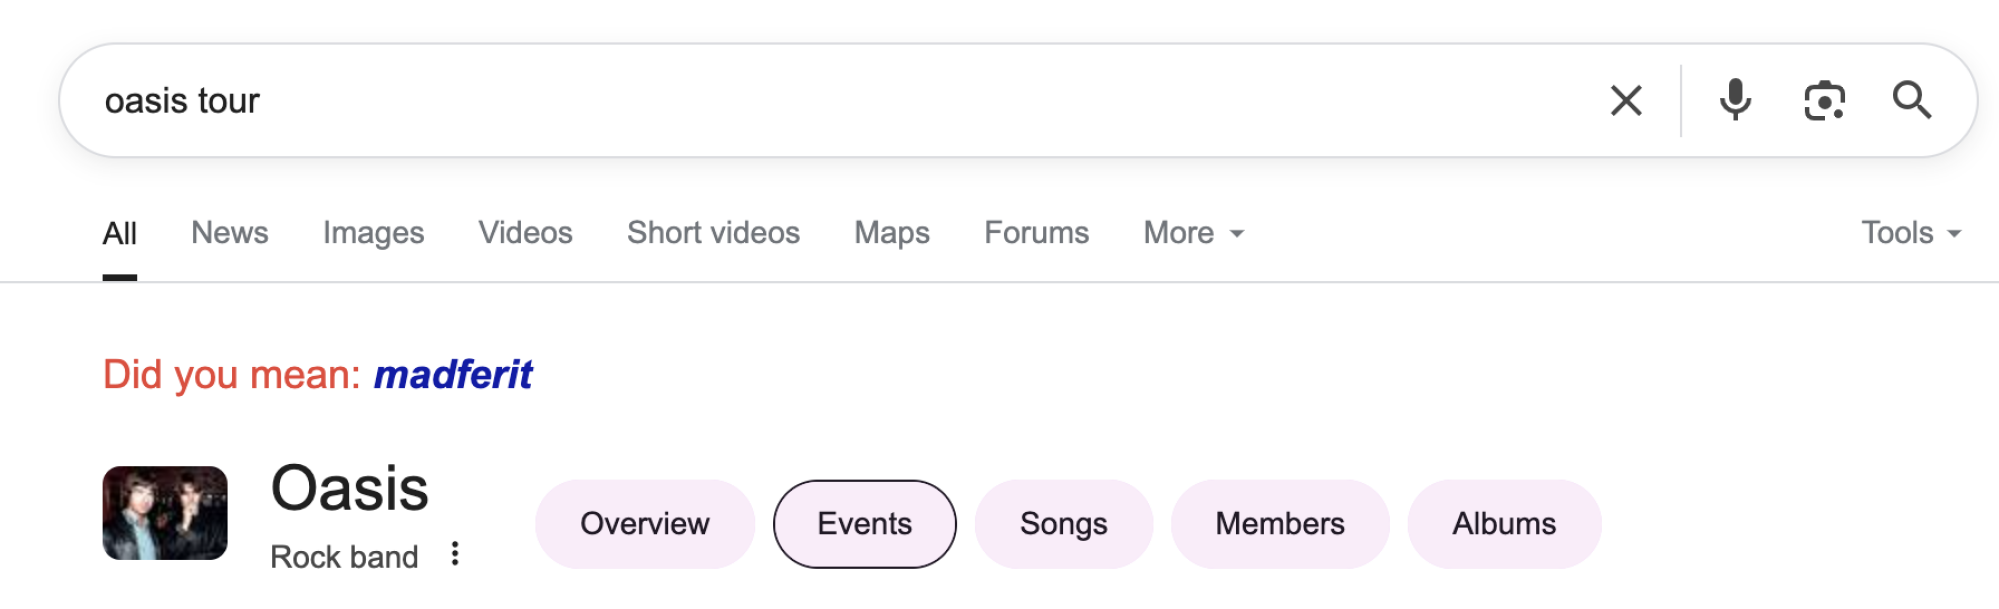Show Oasis Songs via the chip

point(1062,523)
